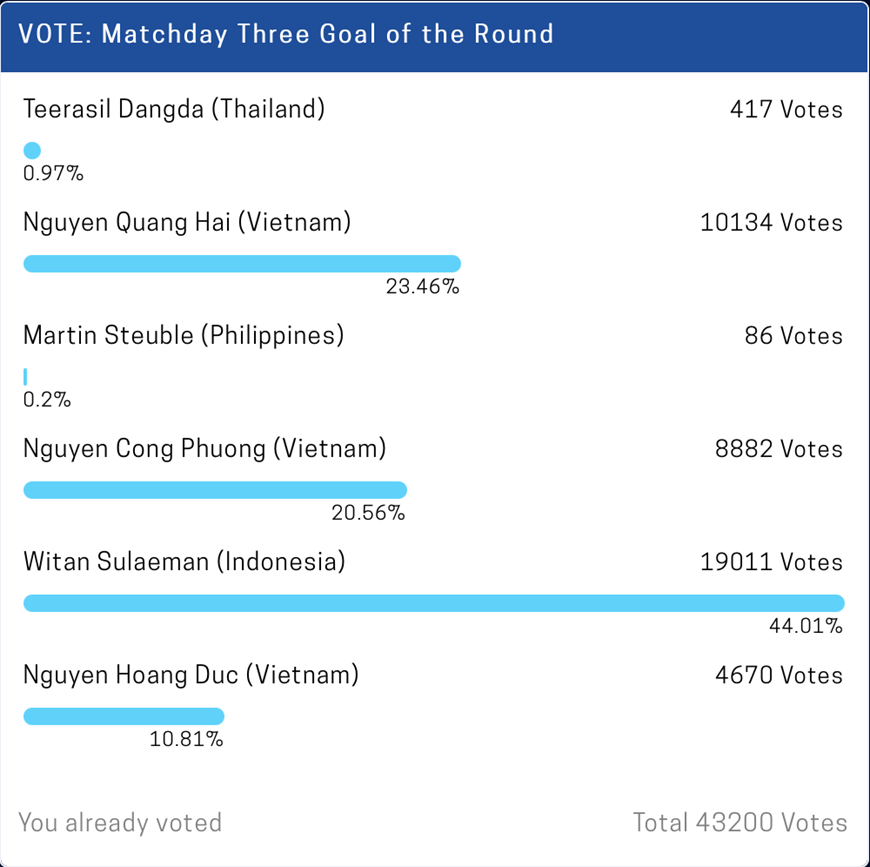Pick Nguyen Cong Phuong (Vietnam) option
This screenshot has height=867, width=870.
tap(204, 449)
